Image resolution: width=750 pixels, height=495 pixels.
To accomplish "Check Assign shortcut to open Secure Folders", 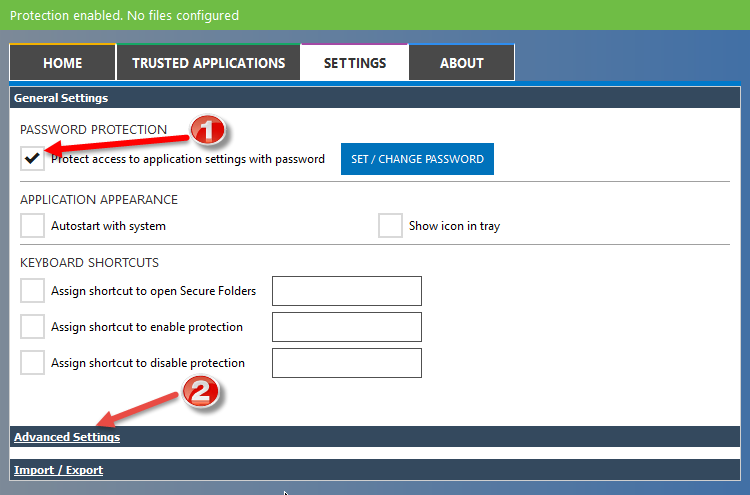I will (x=32, y=291).
